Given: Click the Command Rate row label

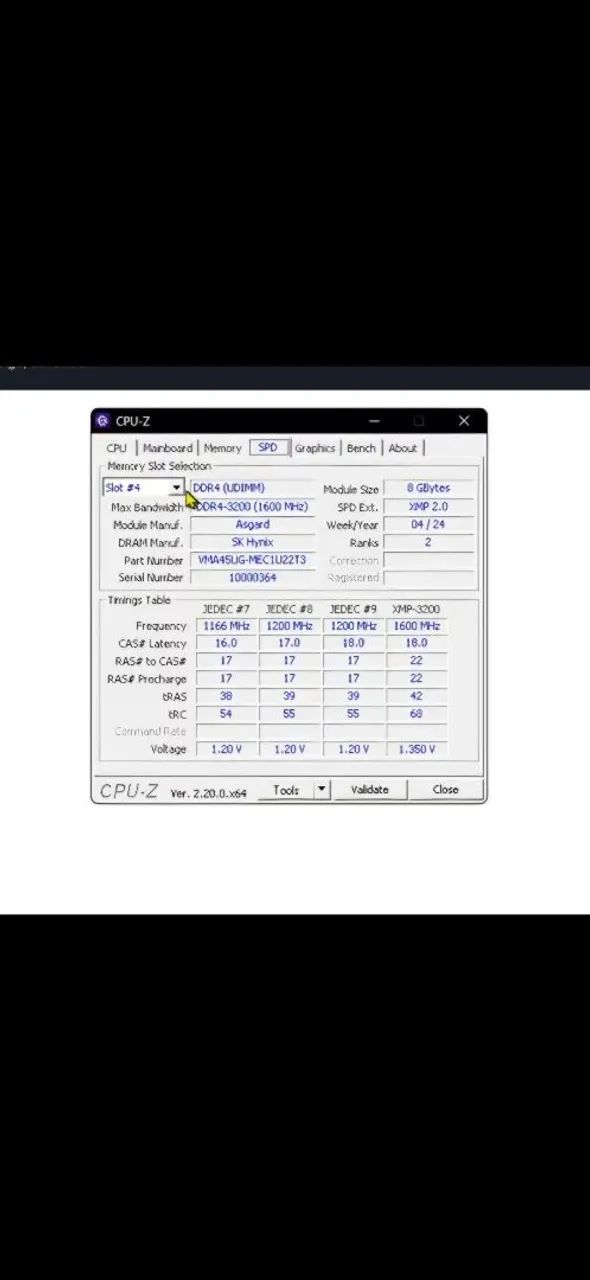Looking at the screenshot, I should [150, 732].
